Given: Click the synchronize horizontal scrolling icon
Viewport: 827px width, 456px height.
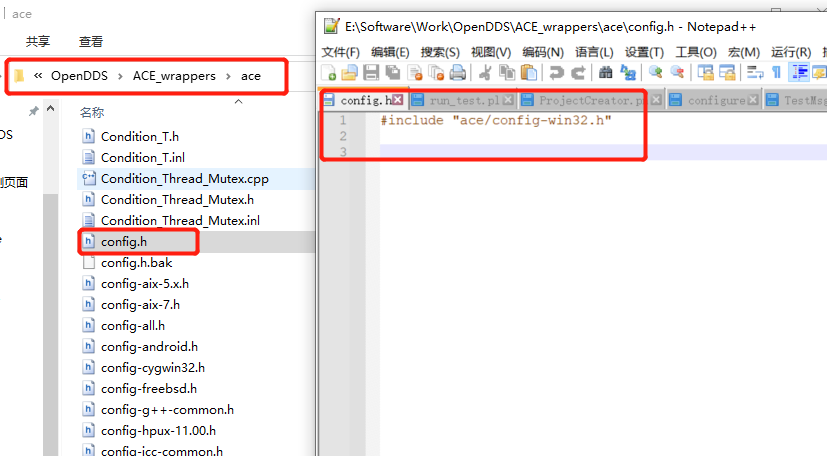Looking at the screenshot, I should (727, 73).
